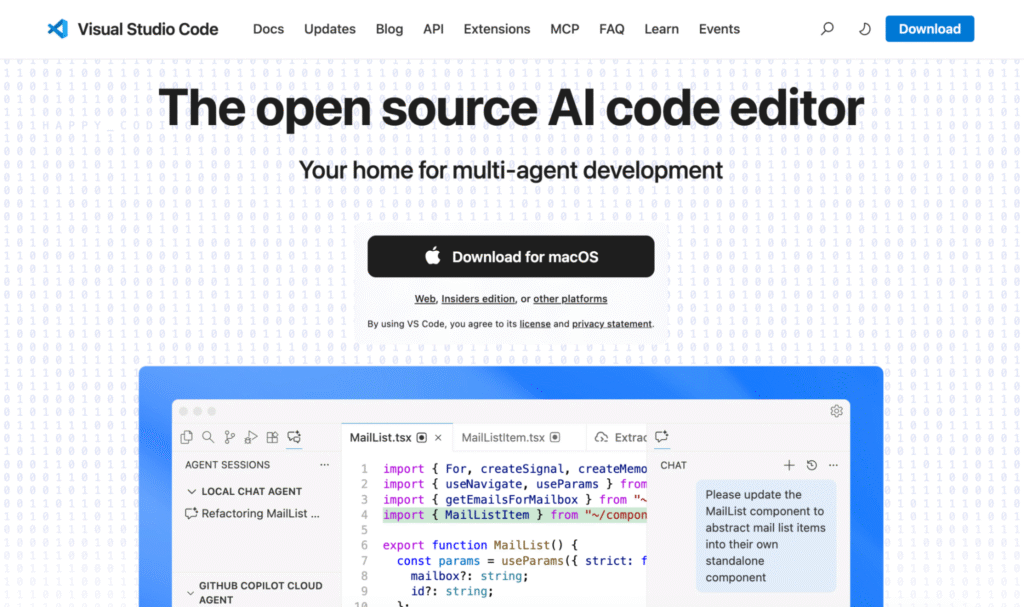Screen dimensions: 1024x607
Task: Open the Run and Debug icon
Action: pos(251,437)
